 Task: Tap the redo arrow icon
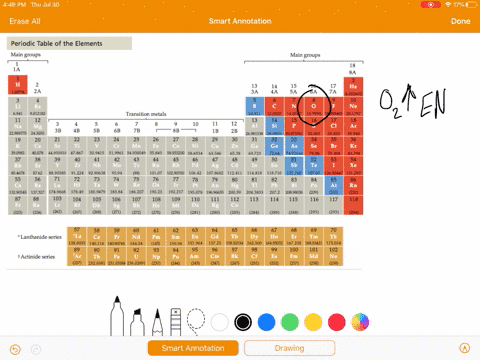point(35,349)
